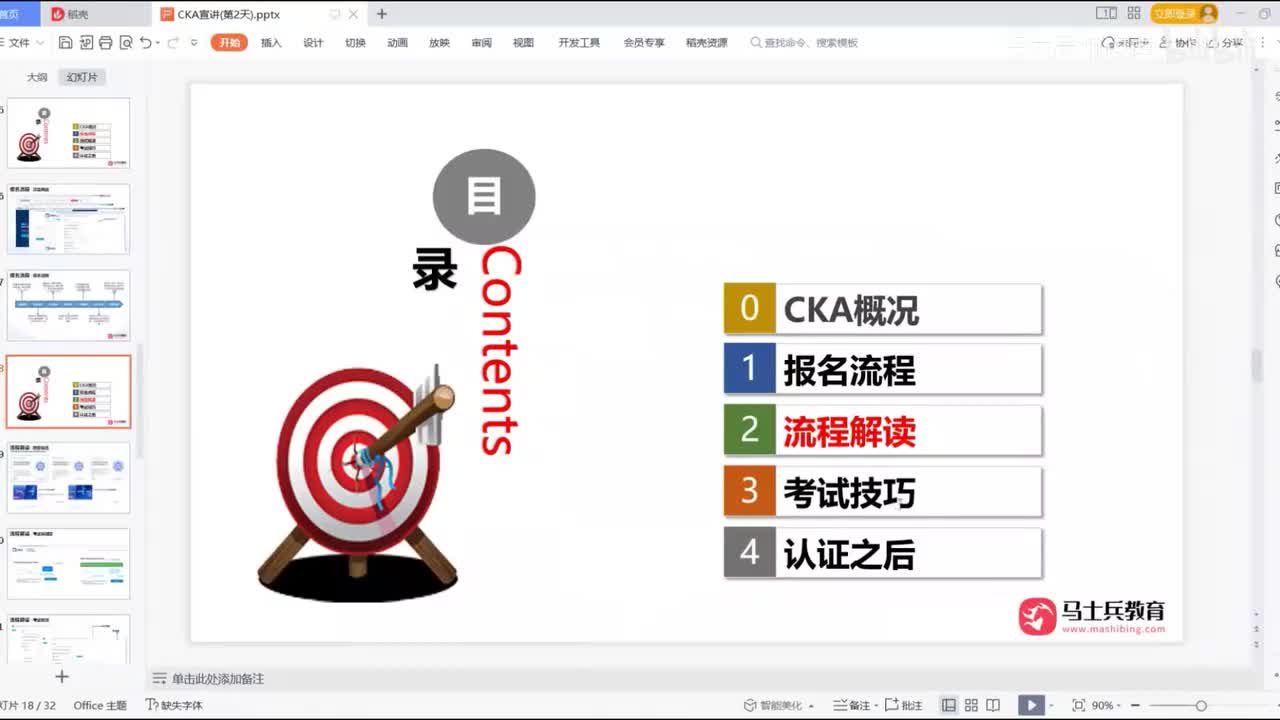Open the 智能美化 dropdown
1280x720 pixels.
(x=779, y=705)
